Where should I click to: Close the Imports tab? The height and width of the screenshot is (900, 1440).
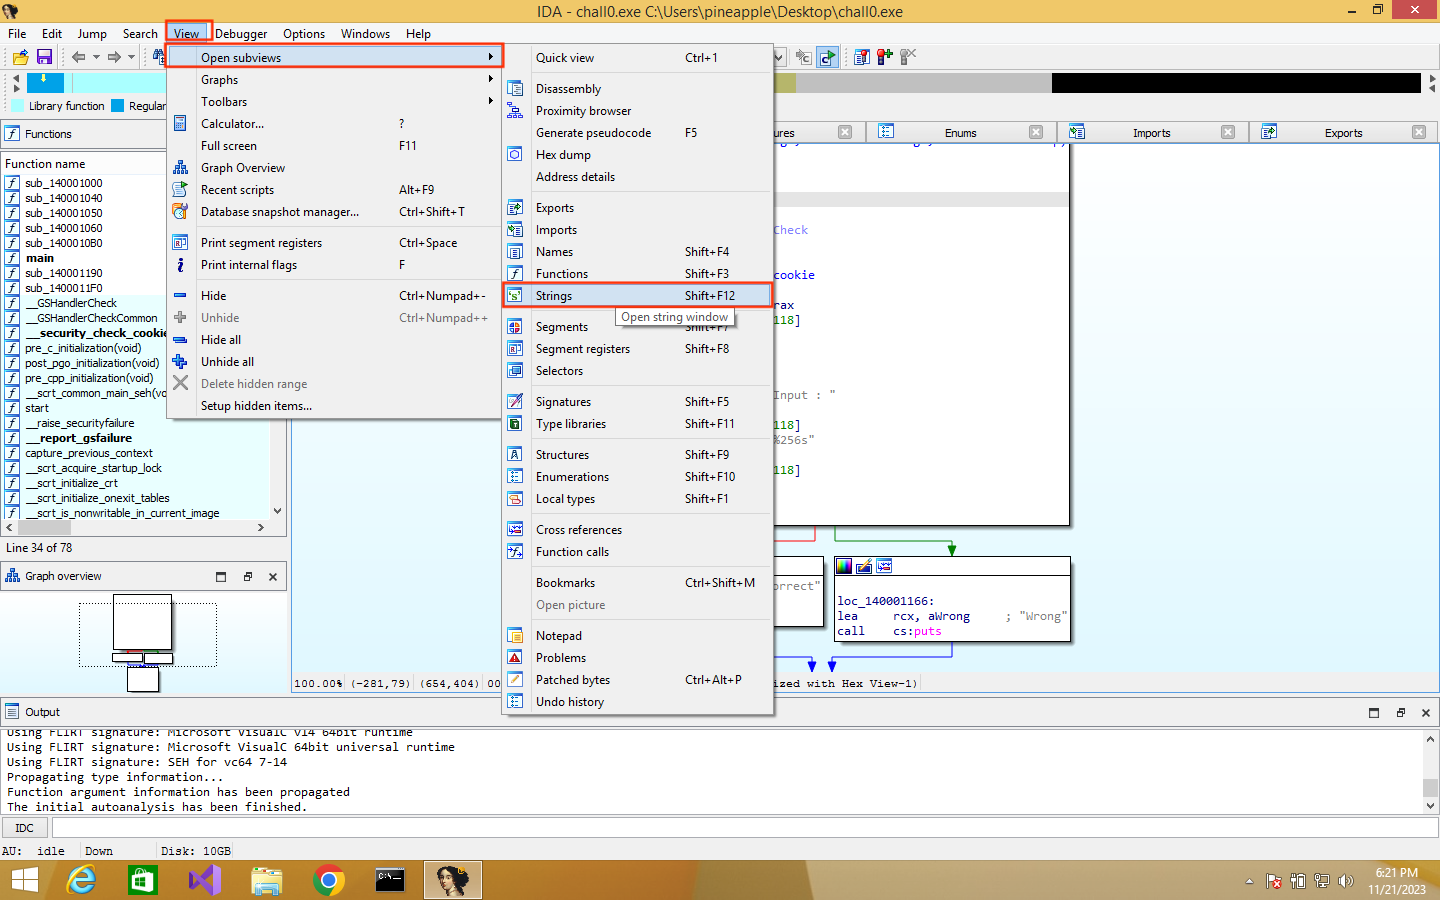coord(1228,132)
